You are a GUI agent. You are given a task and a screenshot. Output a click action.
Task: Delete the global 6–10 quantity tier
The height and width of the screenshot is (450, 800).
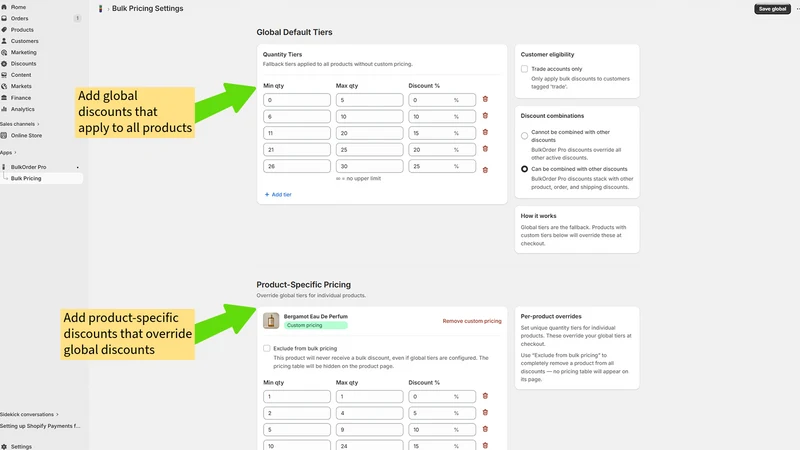[x=485, y=116]
